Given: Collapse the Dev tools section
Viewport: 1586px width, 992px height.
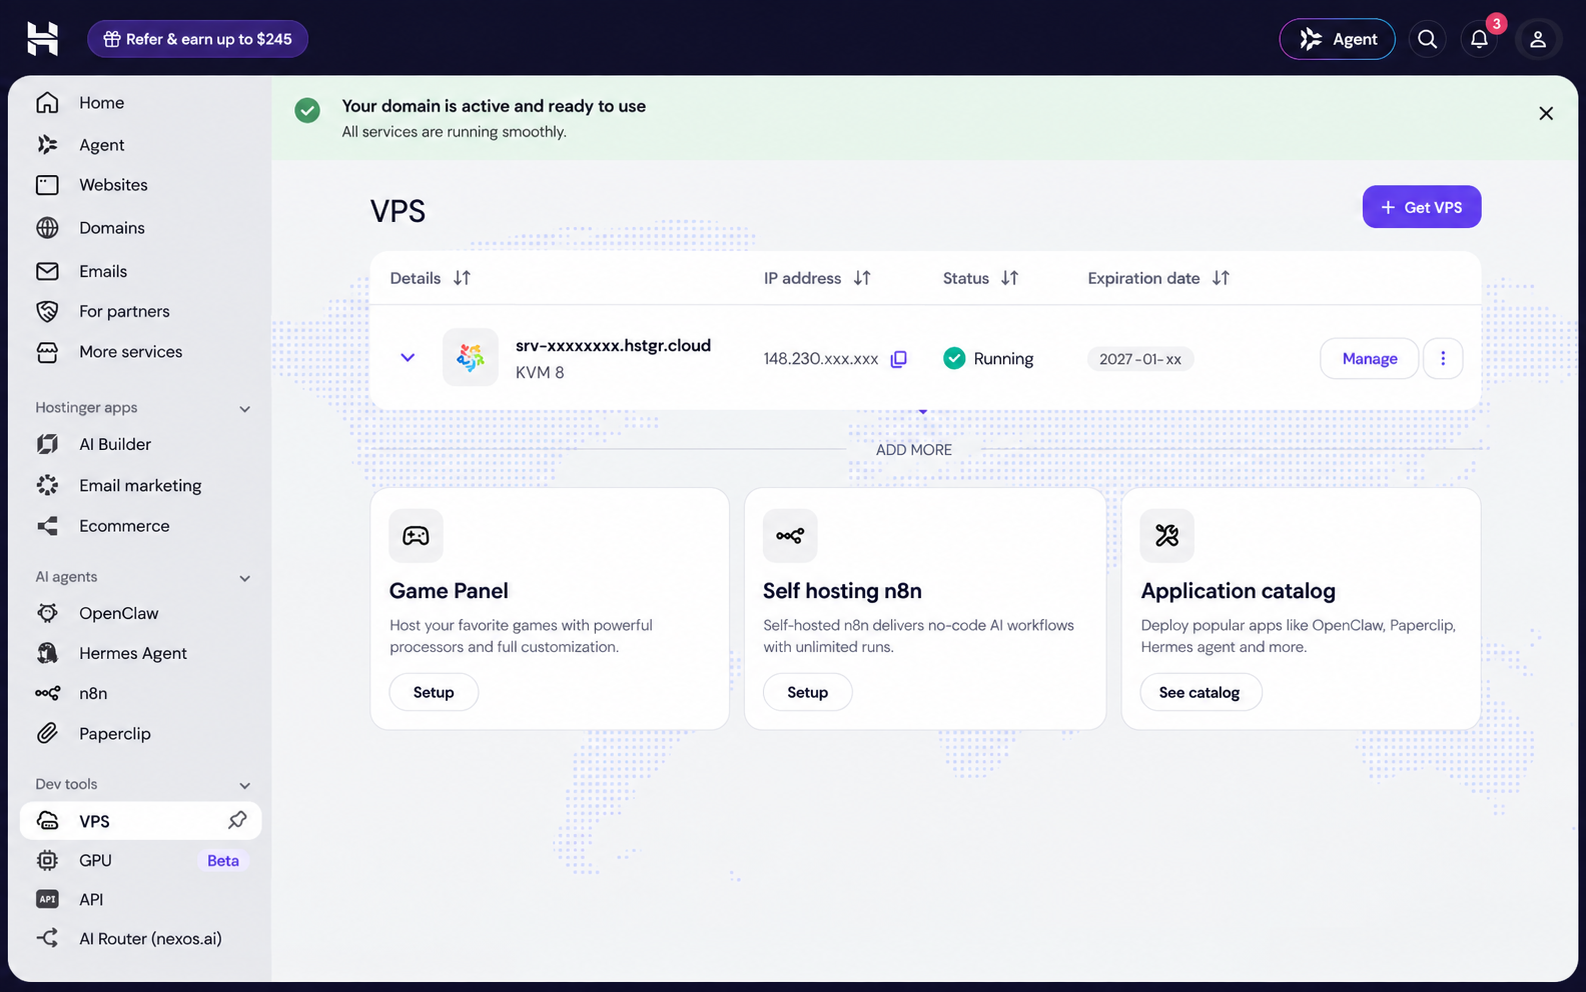Looking at the screenshot, I should [245, 786].
